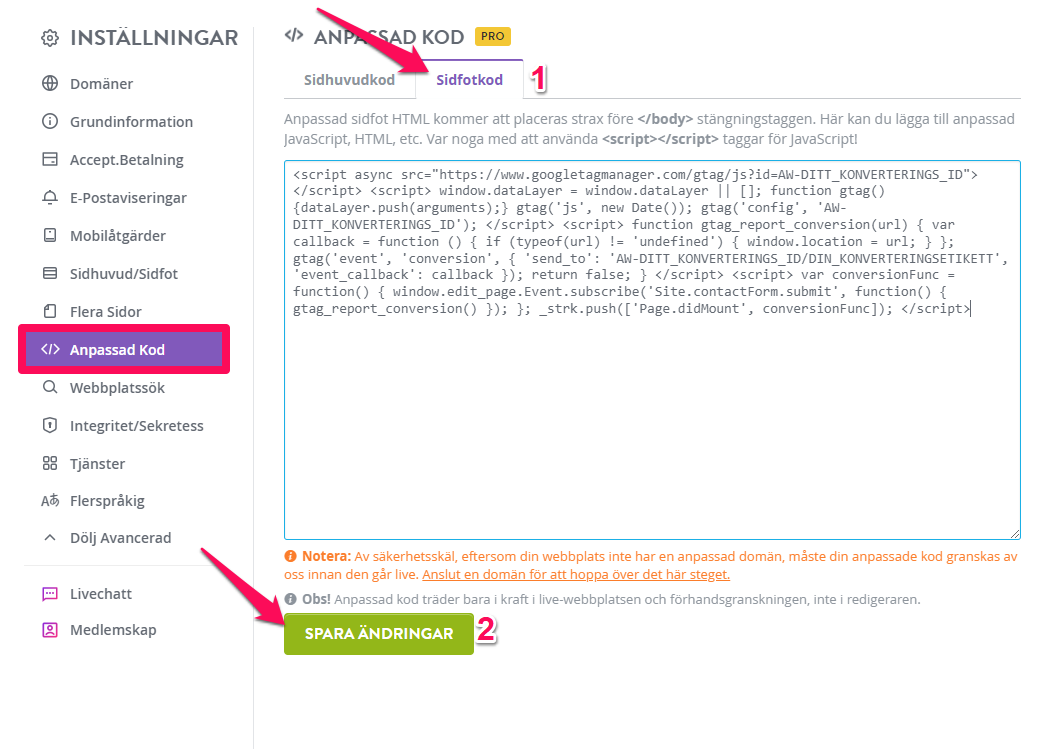Click the orange warning icon before Notera
The image size is (1049, 749).
tap(290, 556)
